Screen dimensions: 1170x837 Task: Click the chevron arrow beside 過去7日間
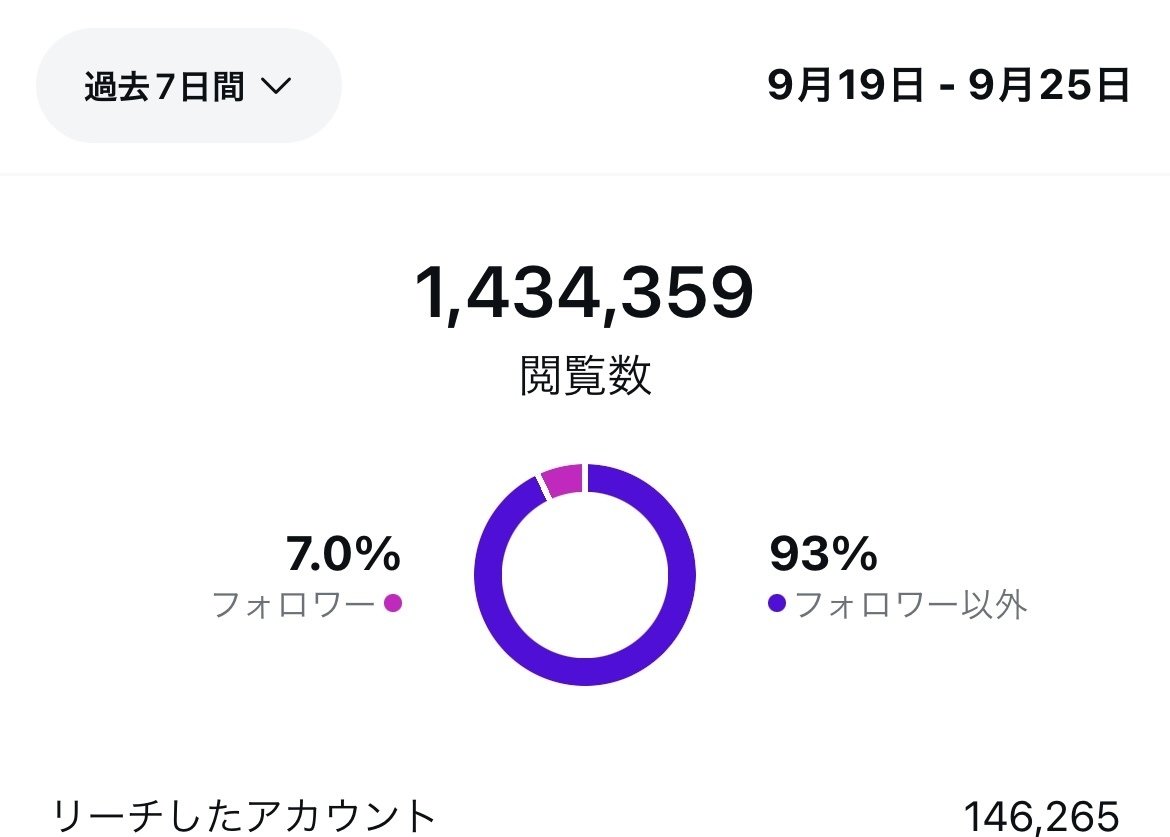pyautogui.click(x=275, y=87)
